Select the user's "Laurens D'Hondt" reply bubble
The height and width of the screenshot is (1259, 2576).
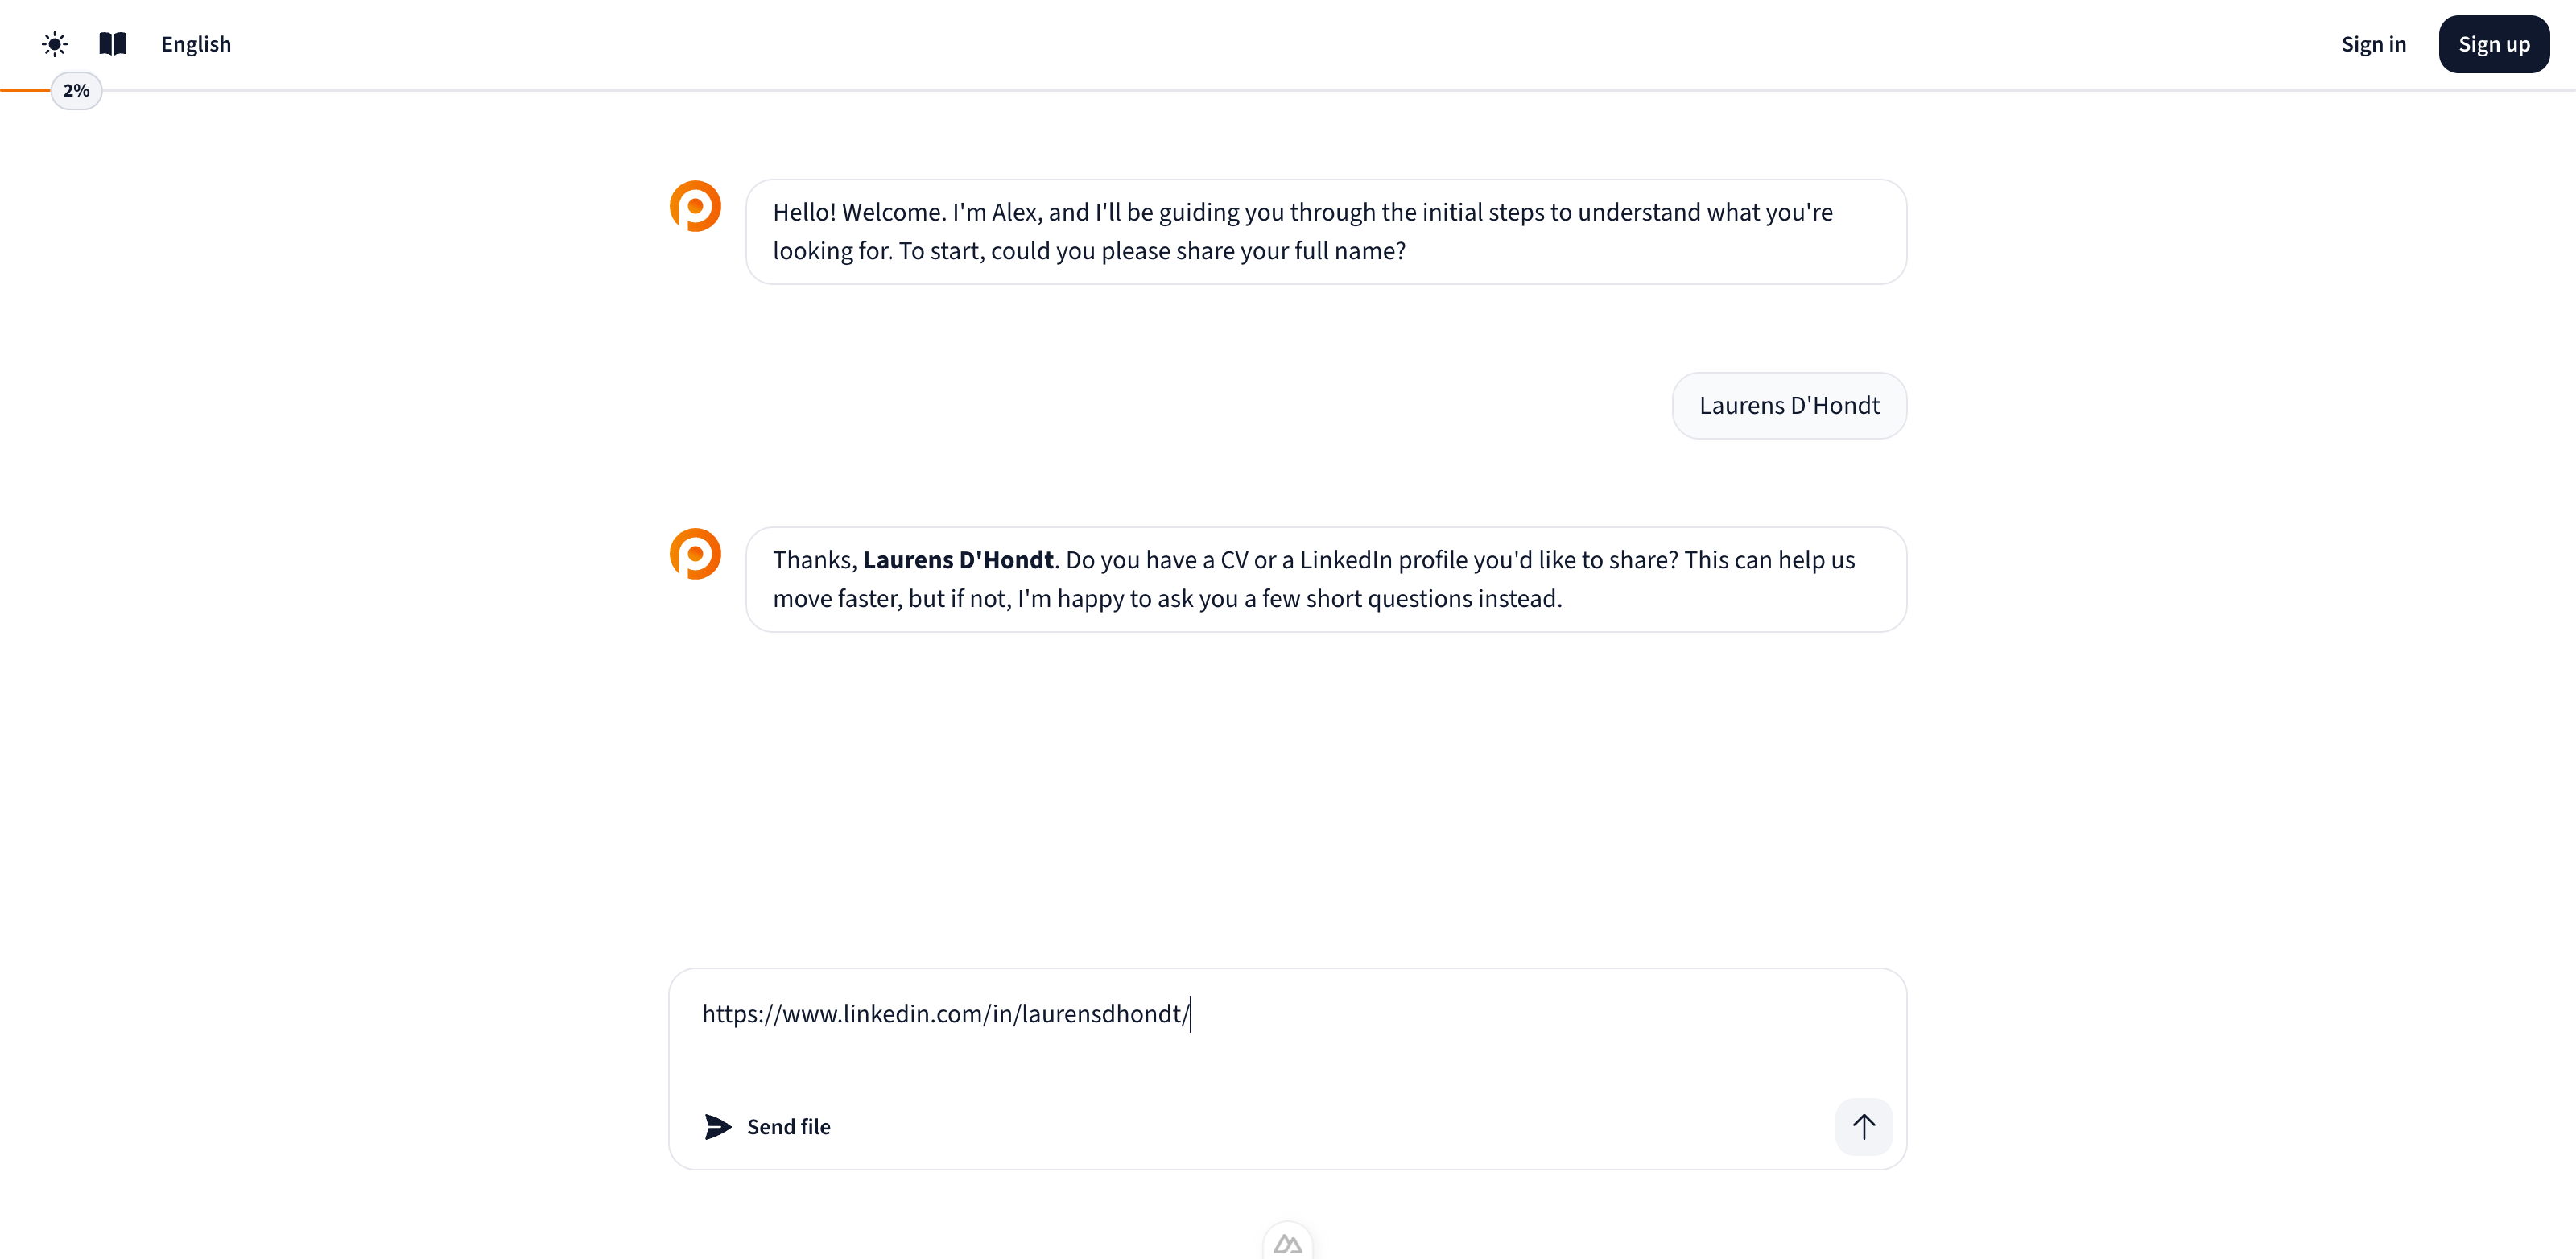(1788, 406)
